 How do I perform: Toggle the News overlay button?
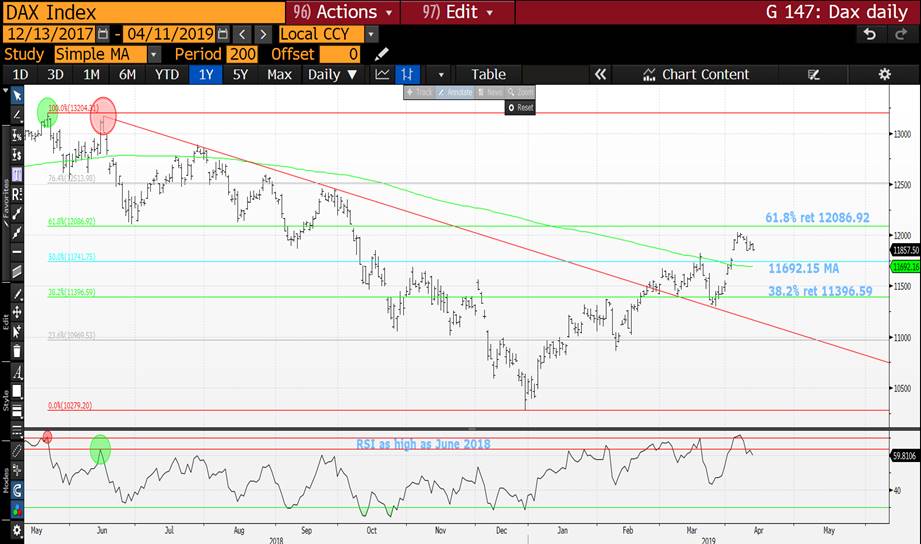pos(490,92)
